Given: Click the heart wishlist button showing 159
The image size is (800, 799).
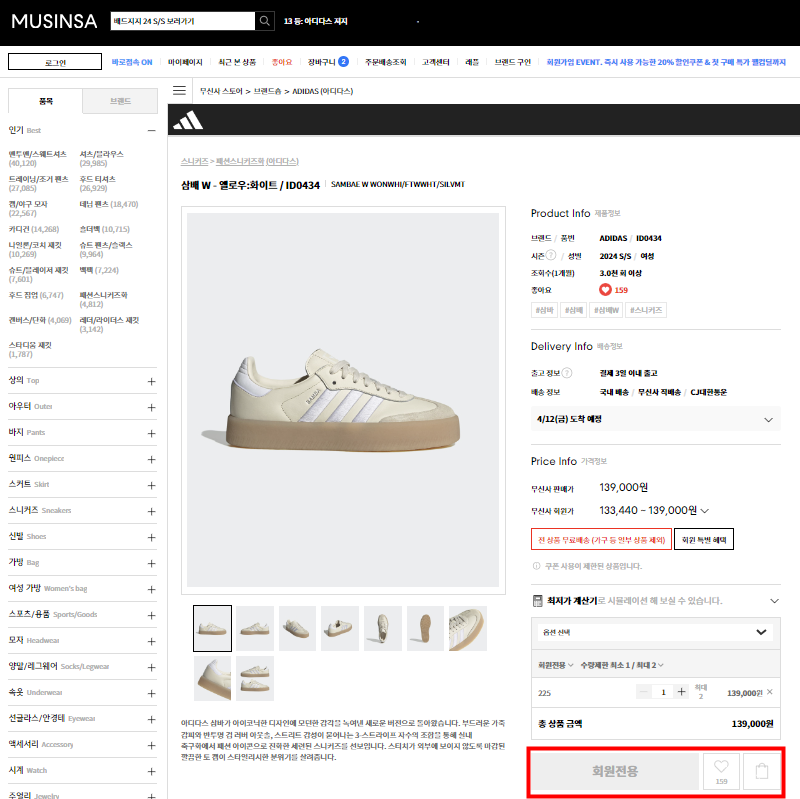Looking at the screenshot, I should point(721,771).
